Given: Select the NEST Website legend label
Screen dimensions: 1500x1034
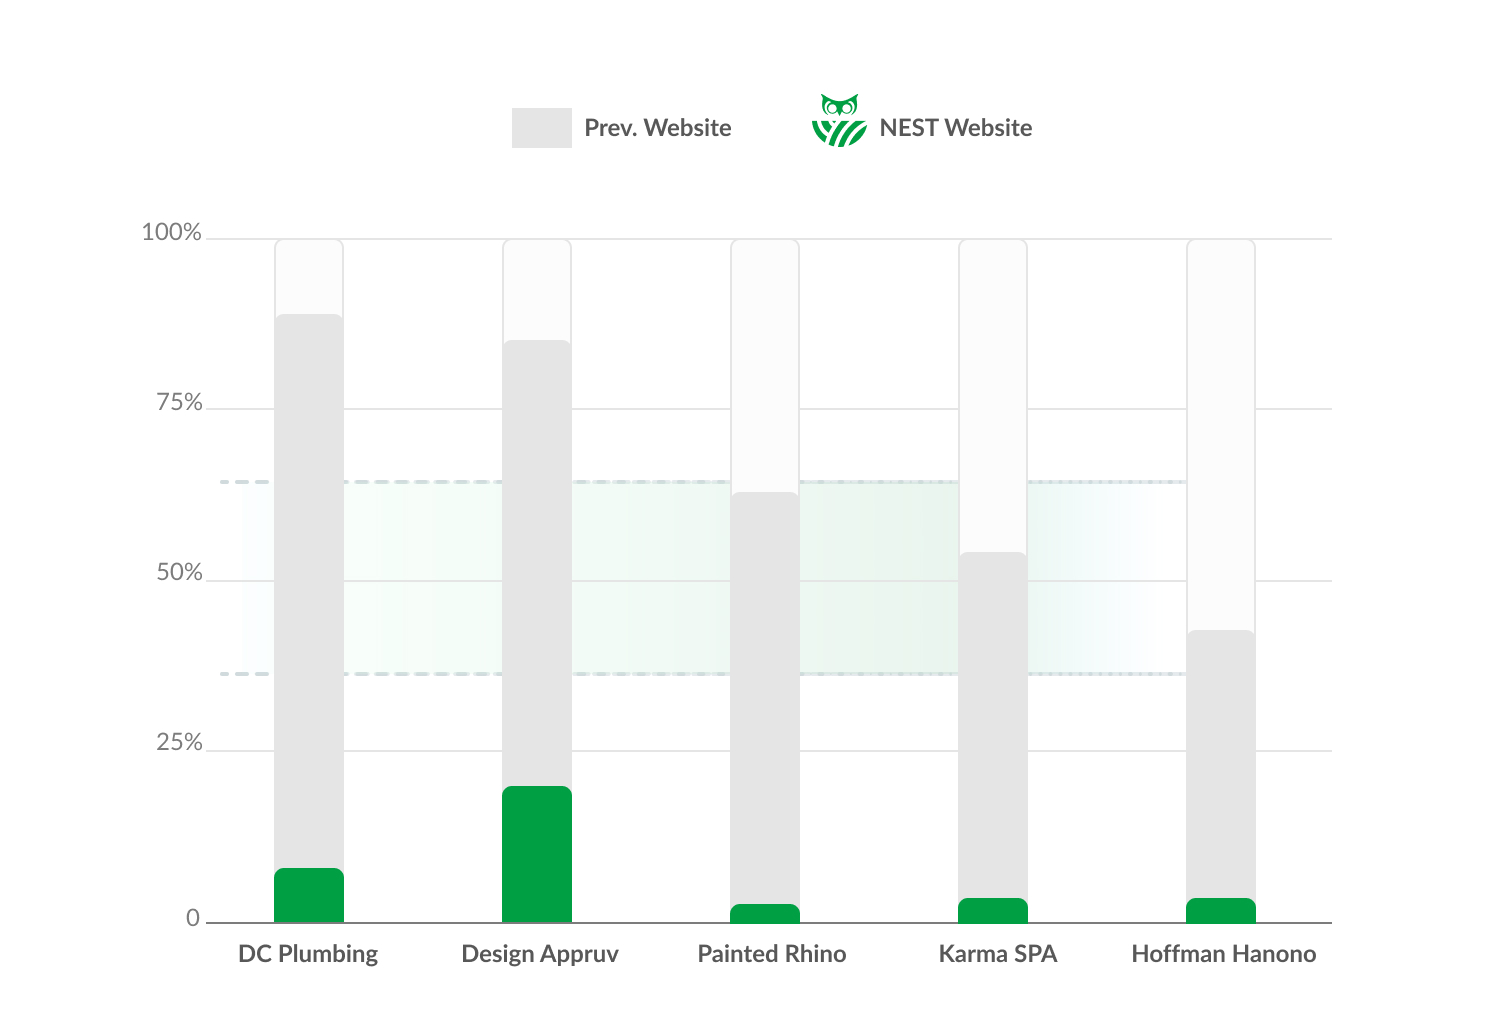Looking at the screenshot, I should pyautogui.click(x=955, y=128).
